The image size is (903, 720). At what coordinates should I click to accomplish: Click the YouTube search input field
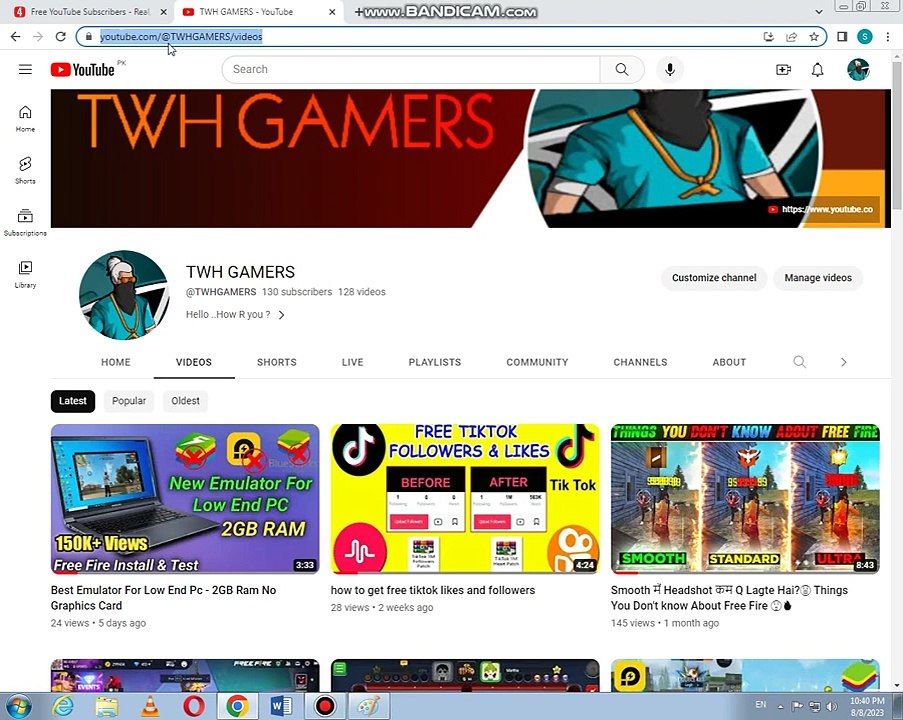coord(411,70)
